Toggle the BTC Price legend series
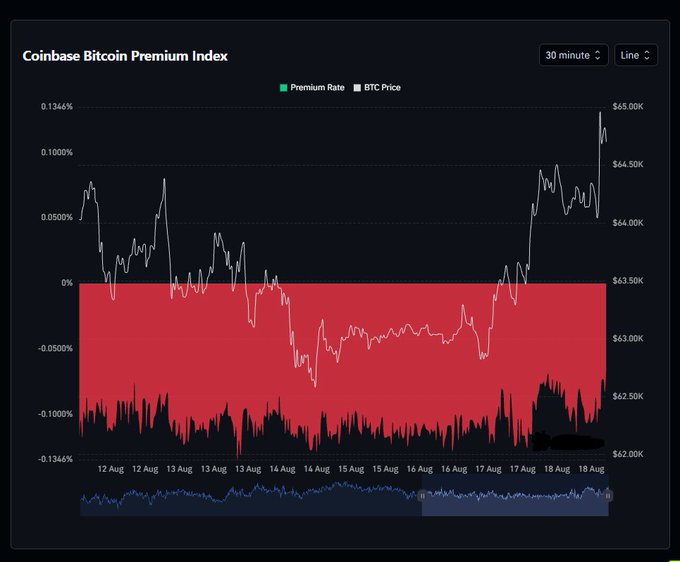The image size is (680, 562). [x=377, y=88]
